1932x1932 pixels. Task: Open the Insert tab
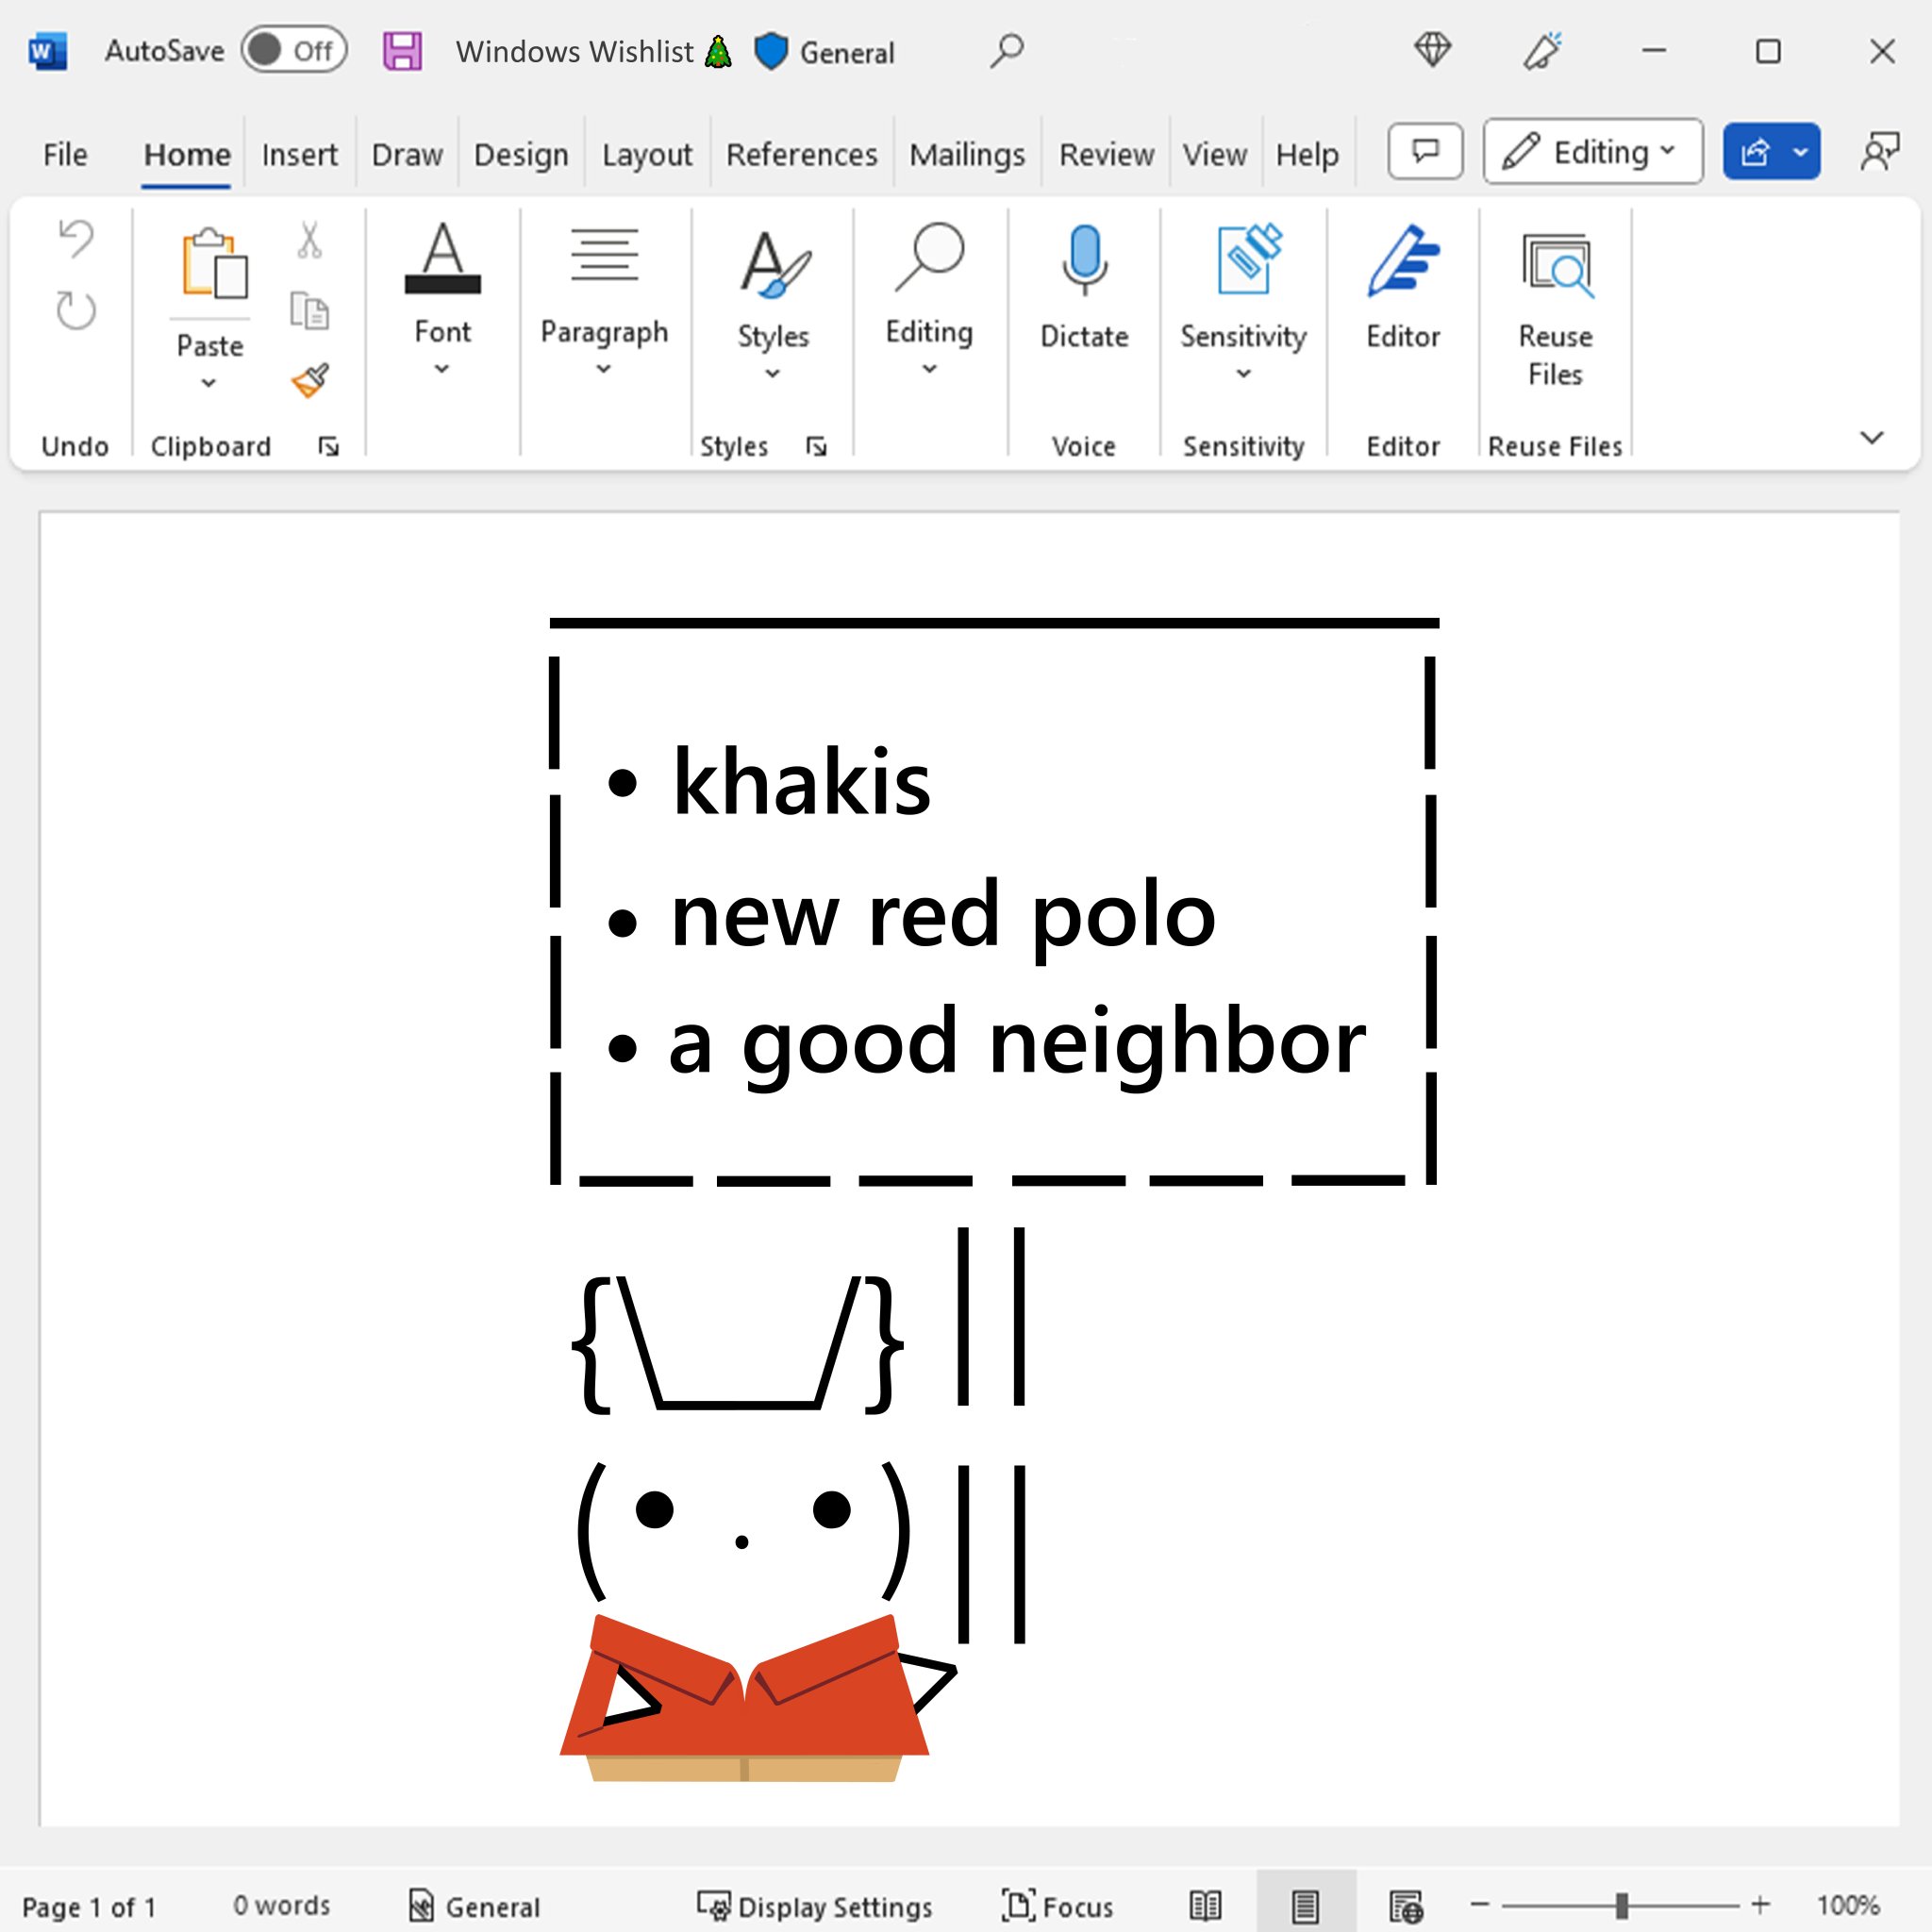[x=299, y=155]
